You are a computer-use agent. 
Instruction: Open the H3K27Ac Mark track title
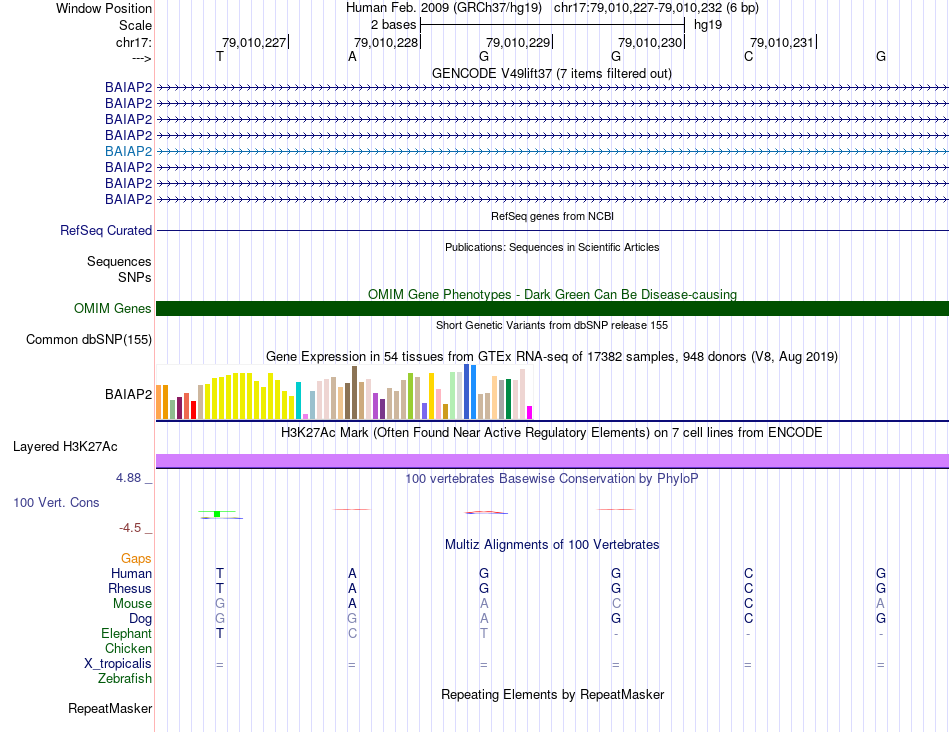coord(552,433)
